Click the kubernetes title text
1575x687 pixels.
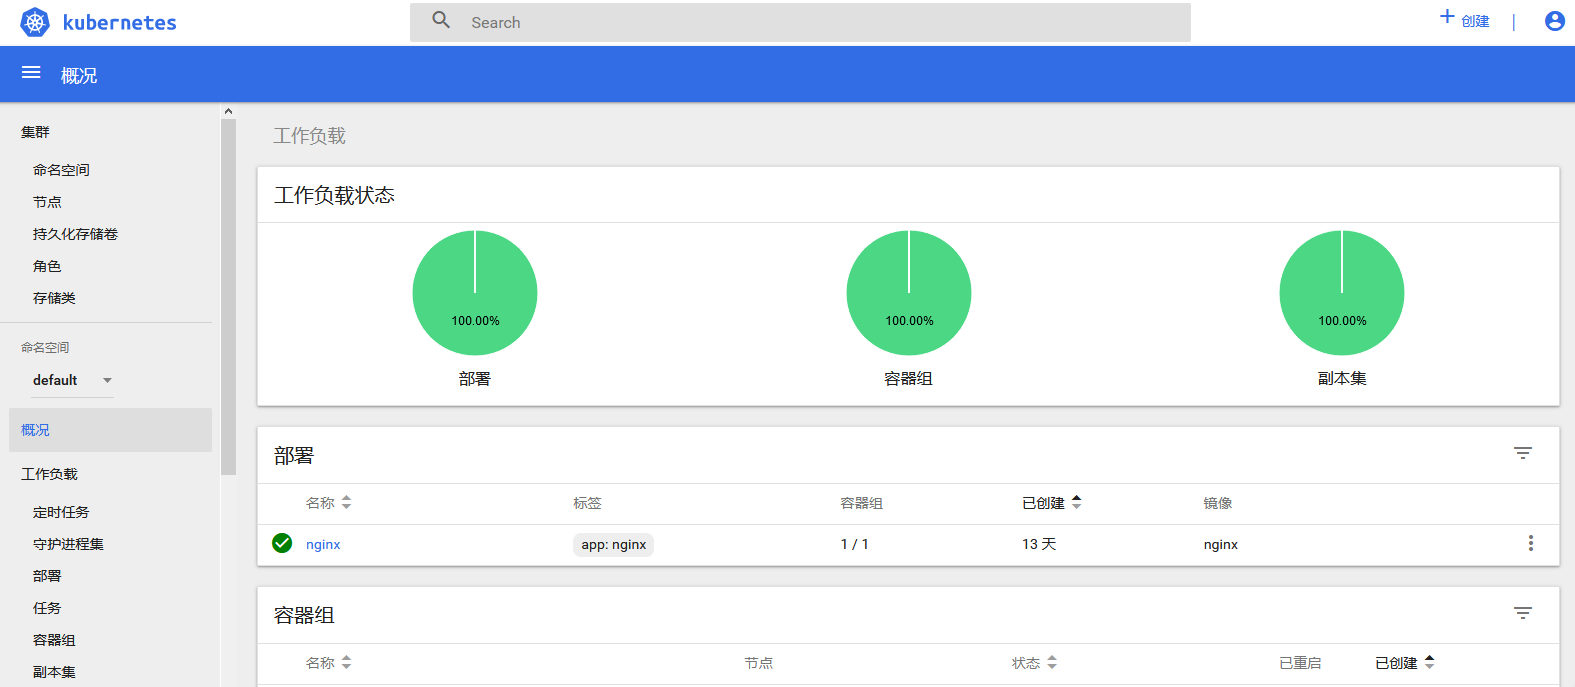[119, 22]
